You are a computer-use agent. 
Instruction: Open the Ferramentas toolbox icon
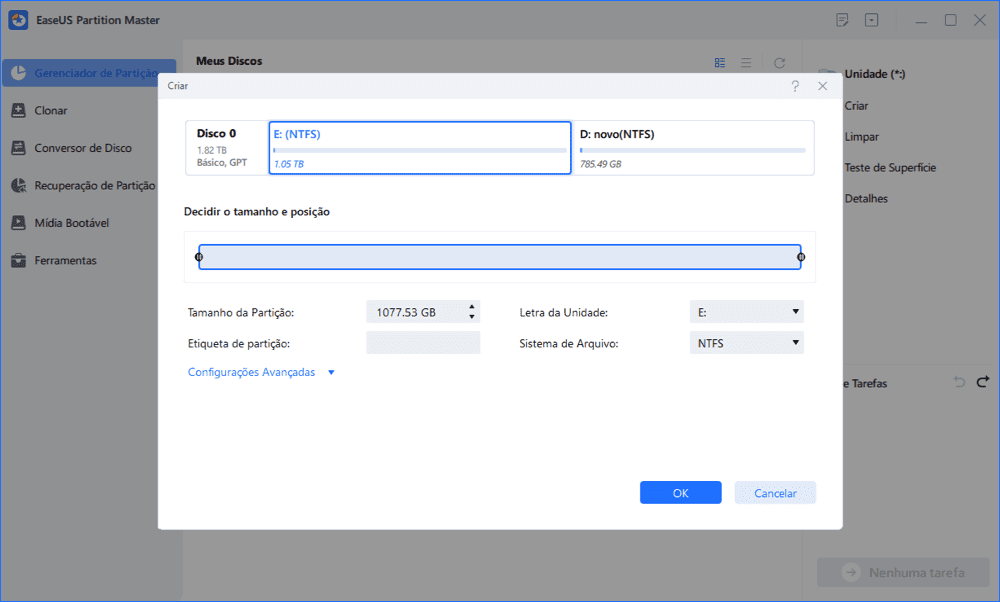18,260
